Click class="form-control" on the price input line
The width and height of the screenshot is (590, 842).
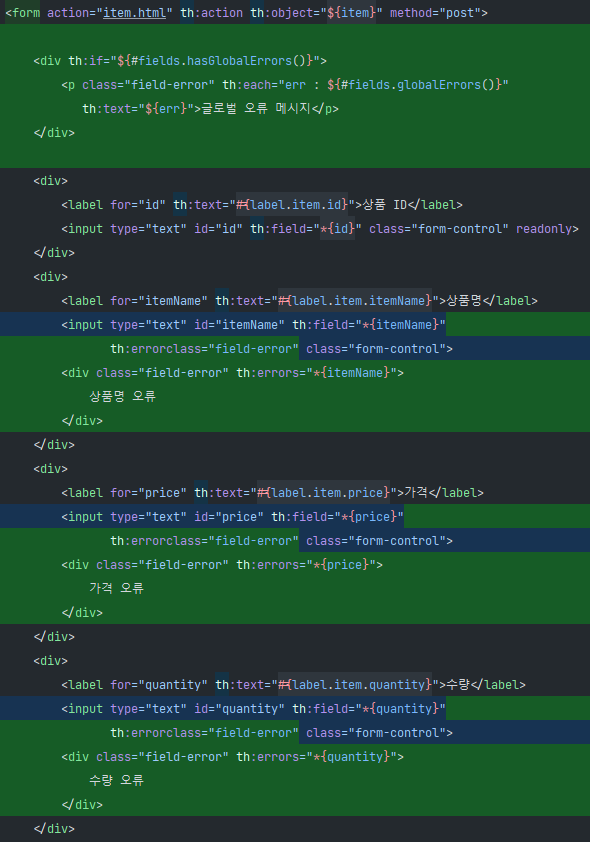(x=376, y=541)
